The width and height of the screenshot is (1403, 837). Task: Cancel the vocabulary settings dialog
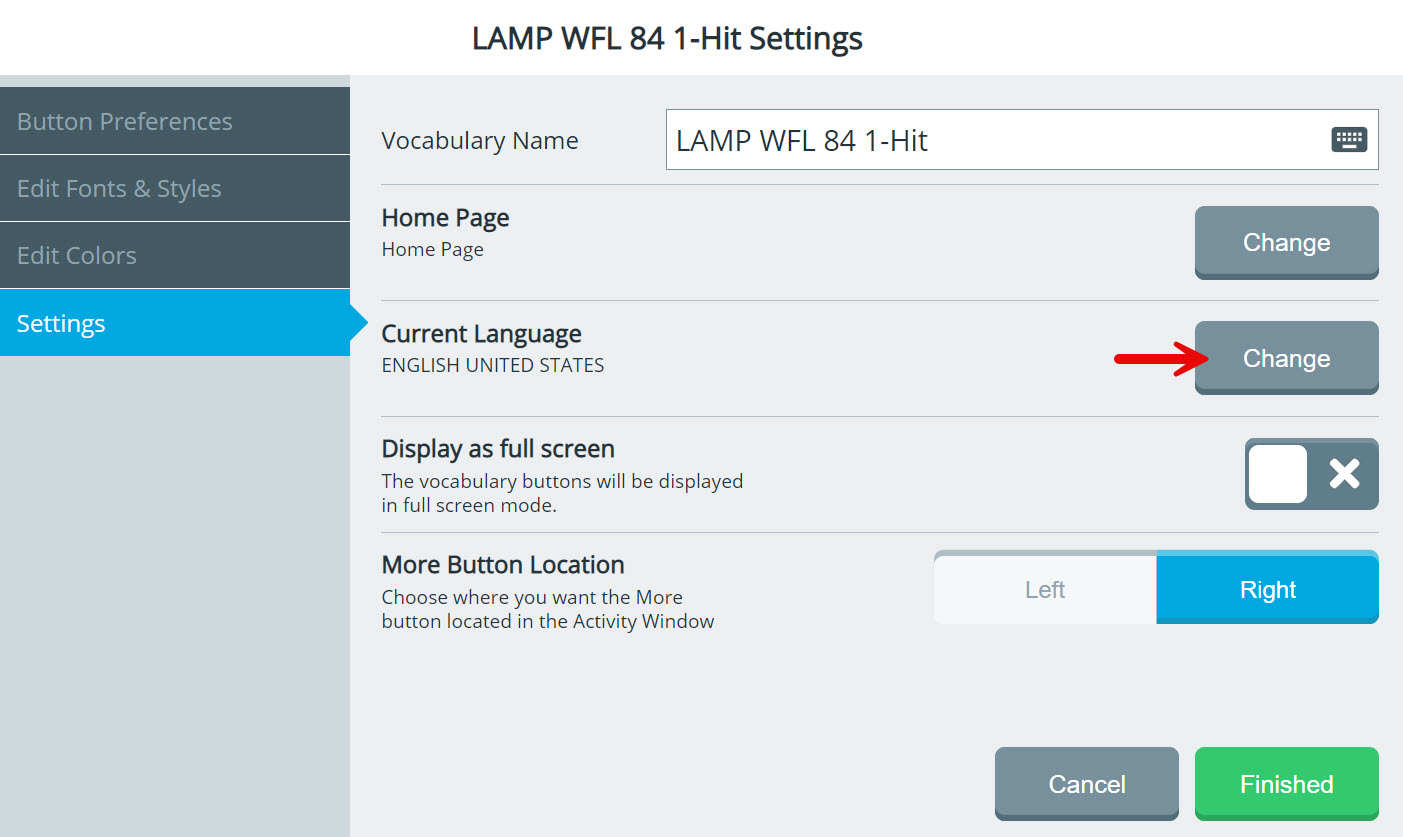point(1086,784)
